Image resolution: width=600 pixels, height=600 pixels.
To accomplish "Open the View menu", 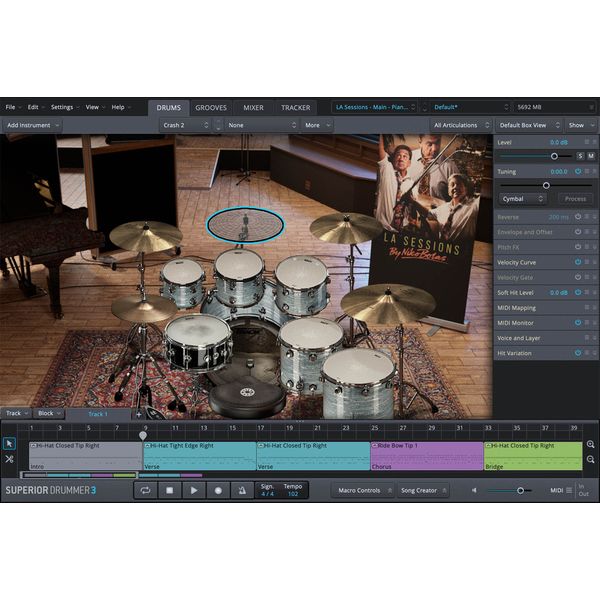I will click(95, 107).
